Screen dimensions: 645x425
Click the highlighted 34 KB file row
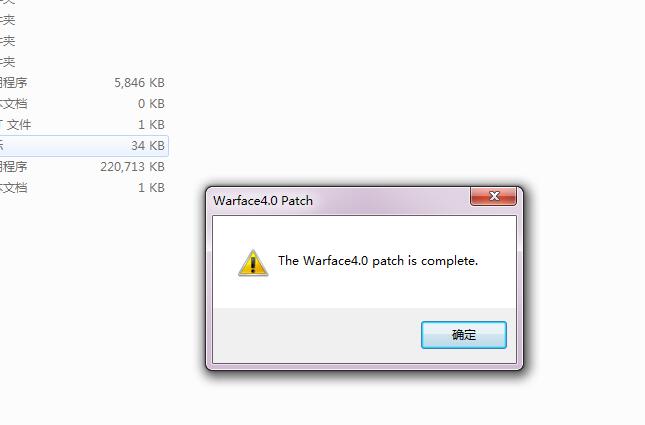pyautogui.click(x=84, y=146)
